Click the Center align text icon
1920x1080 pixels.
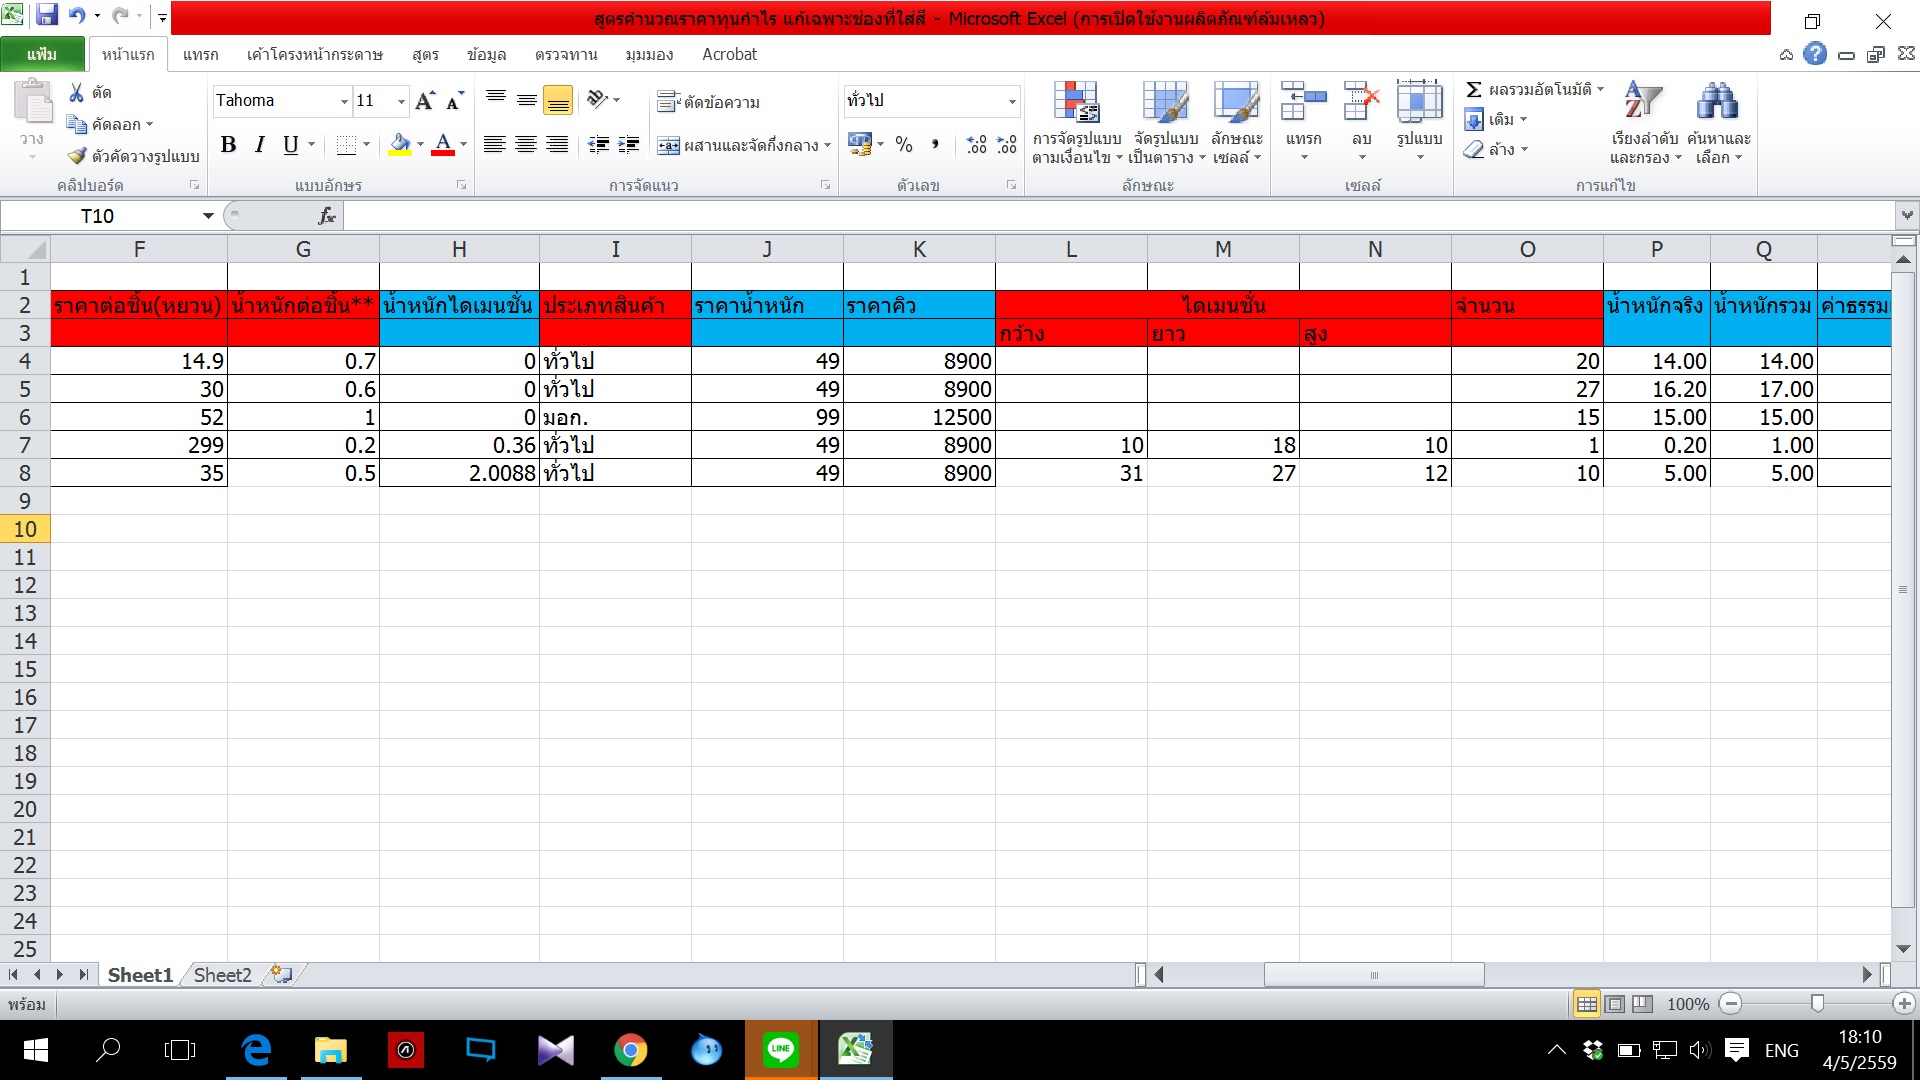(x=526, y=145)
